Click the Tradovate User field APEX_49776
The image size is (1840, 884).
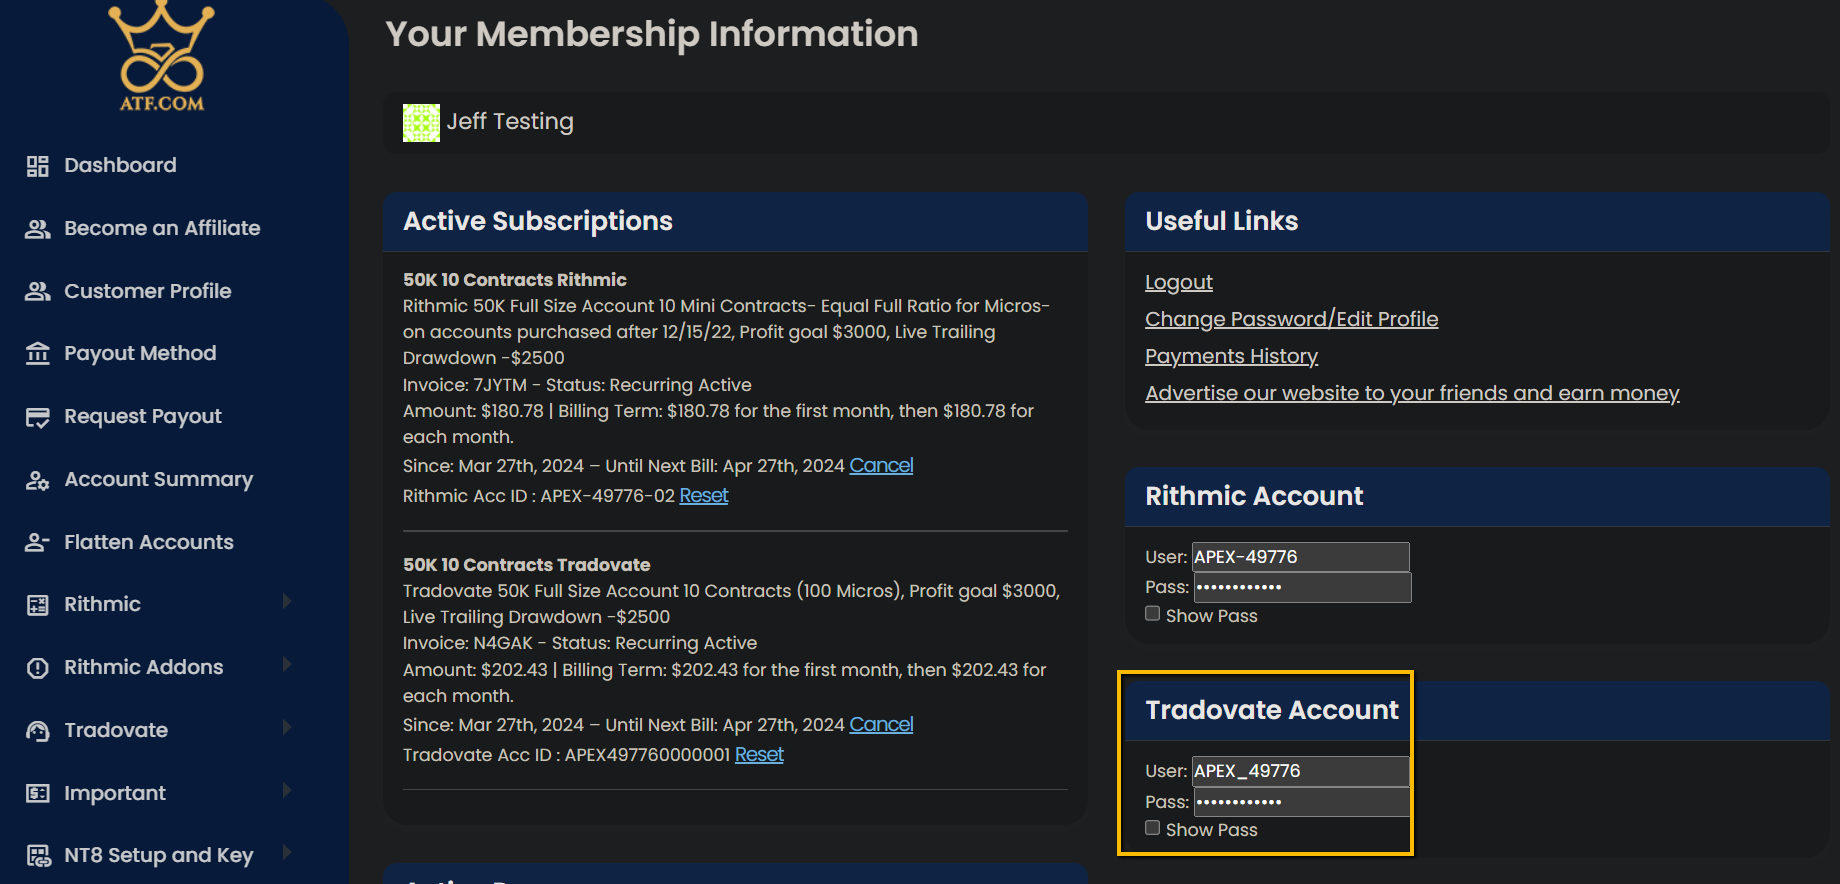click(x=1301, y=771)
